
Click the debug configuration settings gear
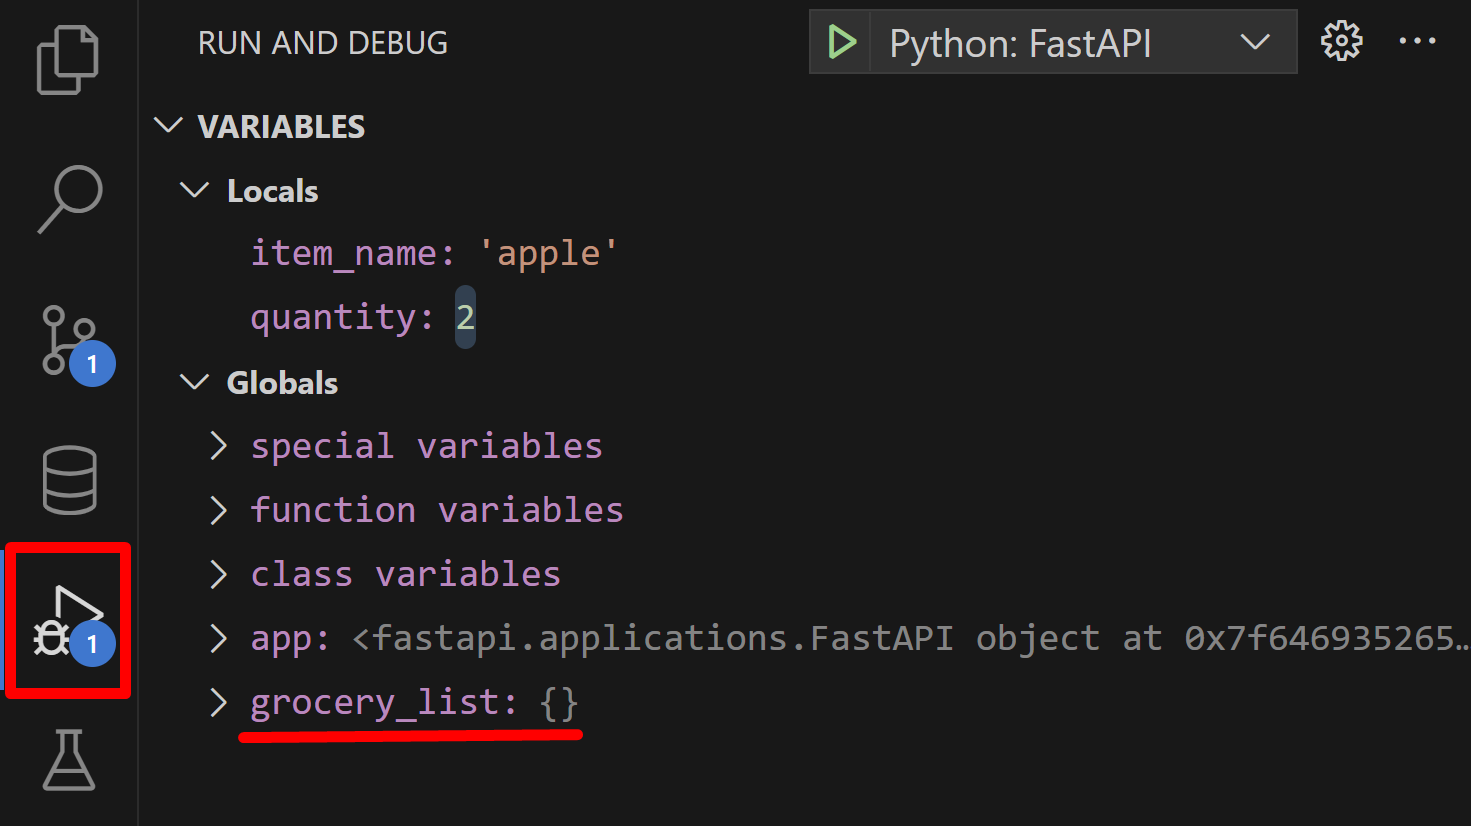pos(1340,41)
